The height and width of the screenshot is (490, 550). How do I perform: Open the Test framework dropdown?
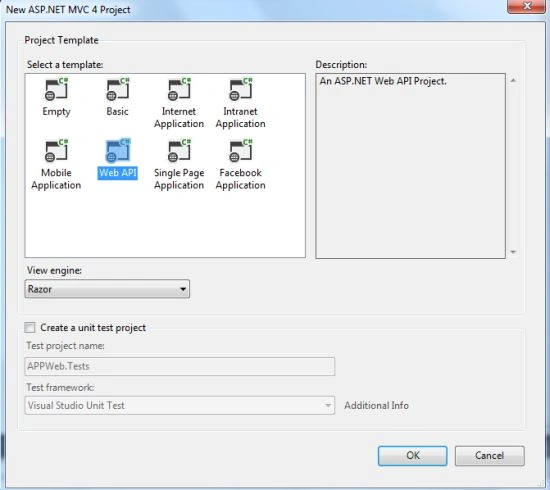click(180, 405)
